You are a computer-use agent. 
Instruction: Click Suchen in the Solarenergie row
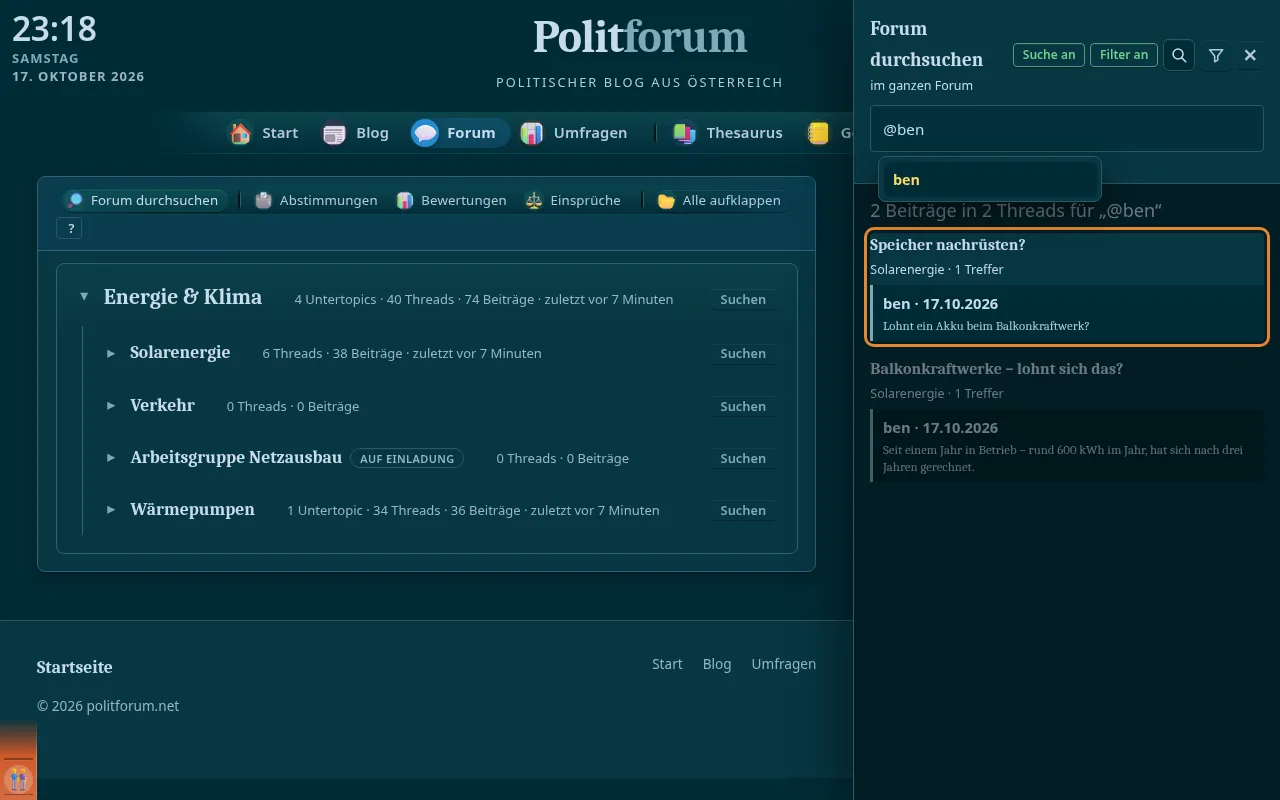[743, 353]
